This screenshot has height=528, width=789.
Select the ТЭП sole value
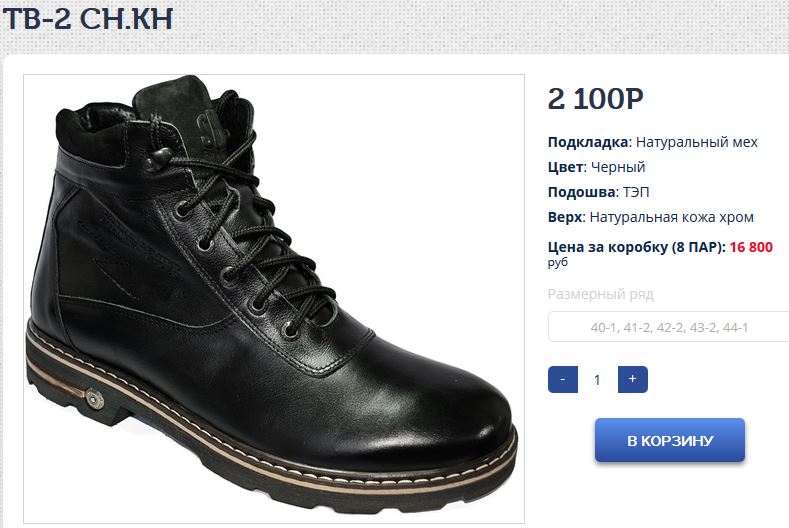(x=636, y=192)
